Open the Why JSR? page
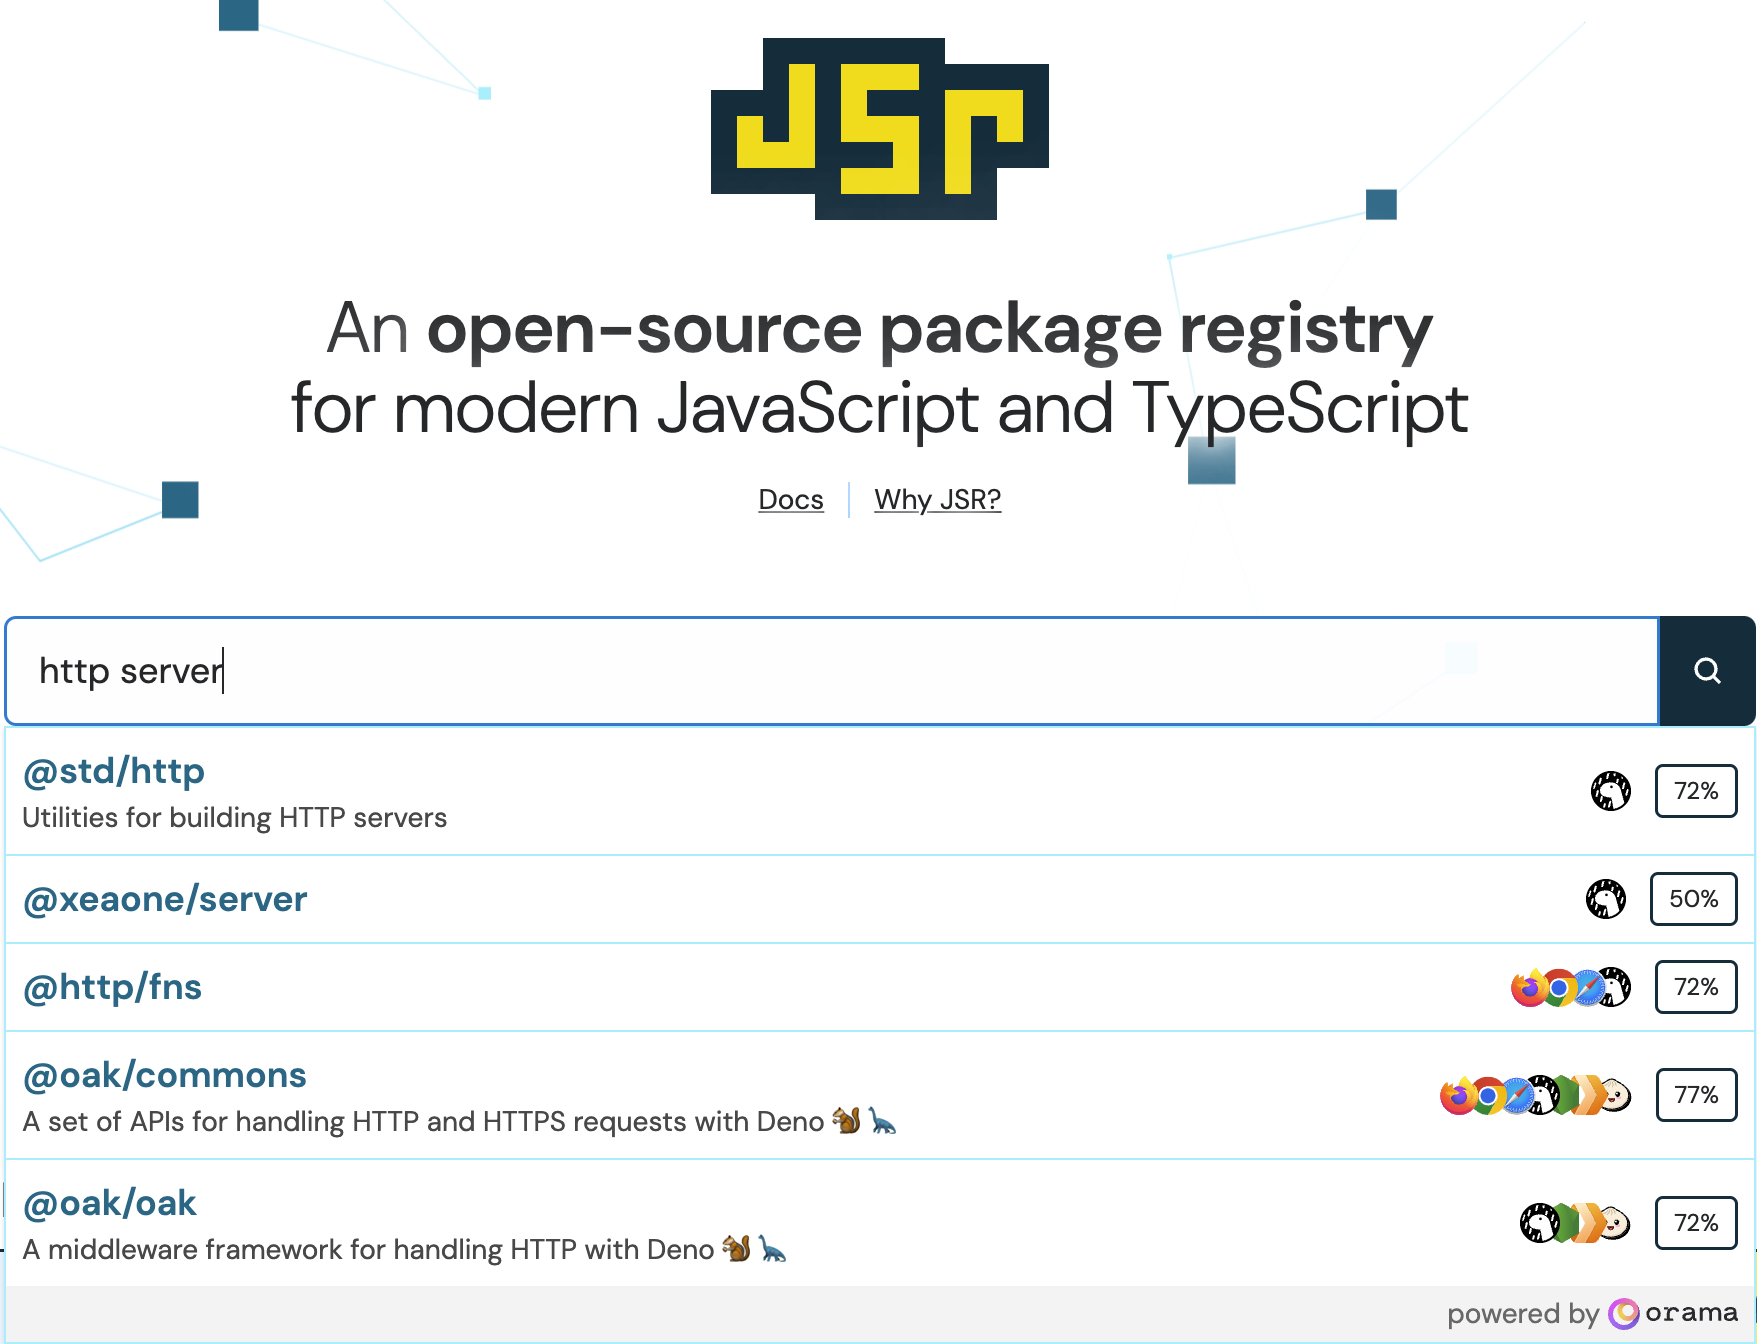The image size is (1757, 1344). point(938,499)
